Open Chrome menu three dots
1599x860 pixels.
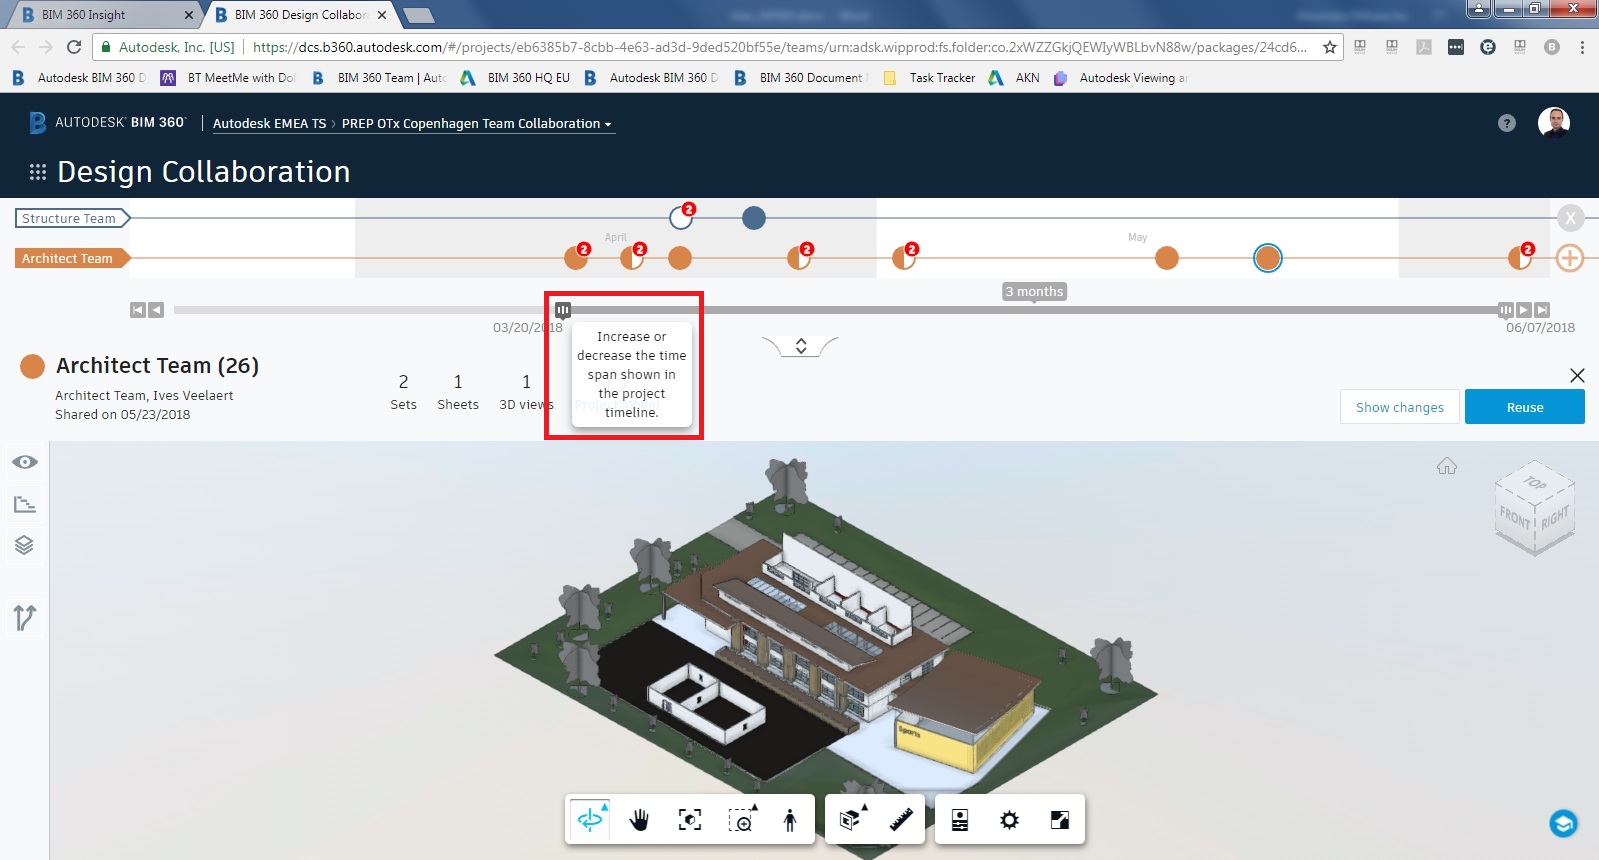coord(1582,47)
